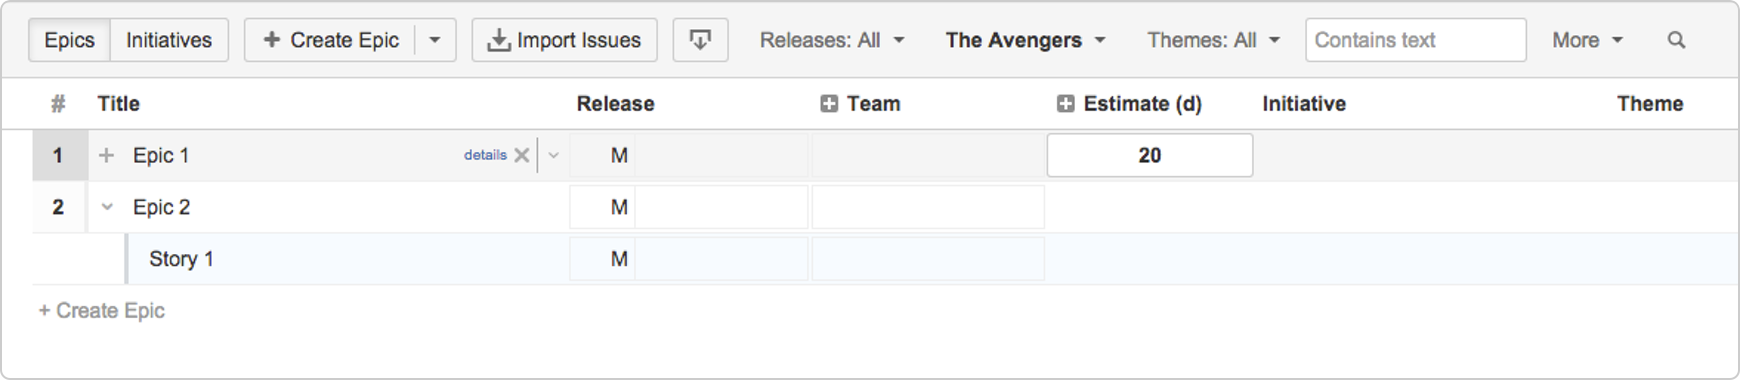
Task: Click the Epic 1 estimate field showing 20
Action: 1150,155
